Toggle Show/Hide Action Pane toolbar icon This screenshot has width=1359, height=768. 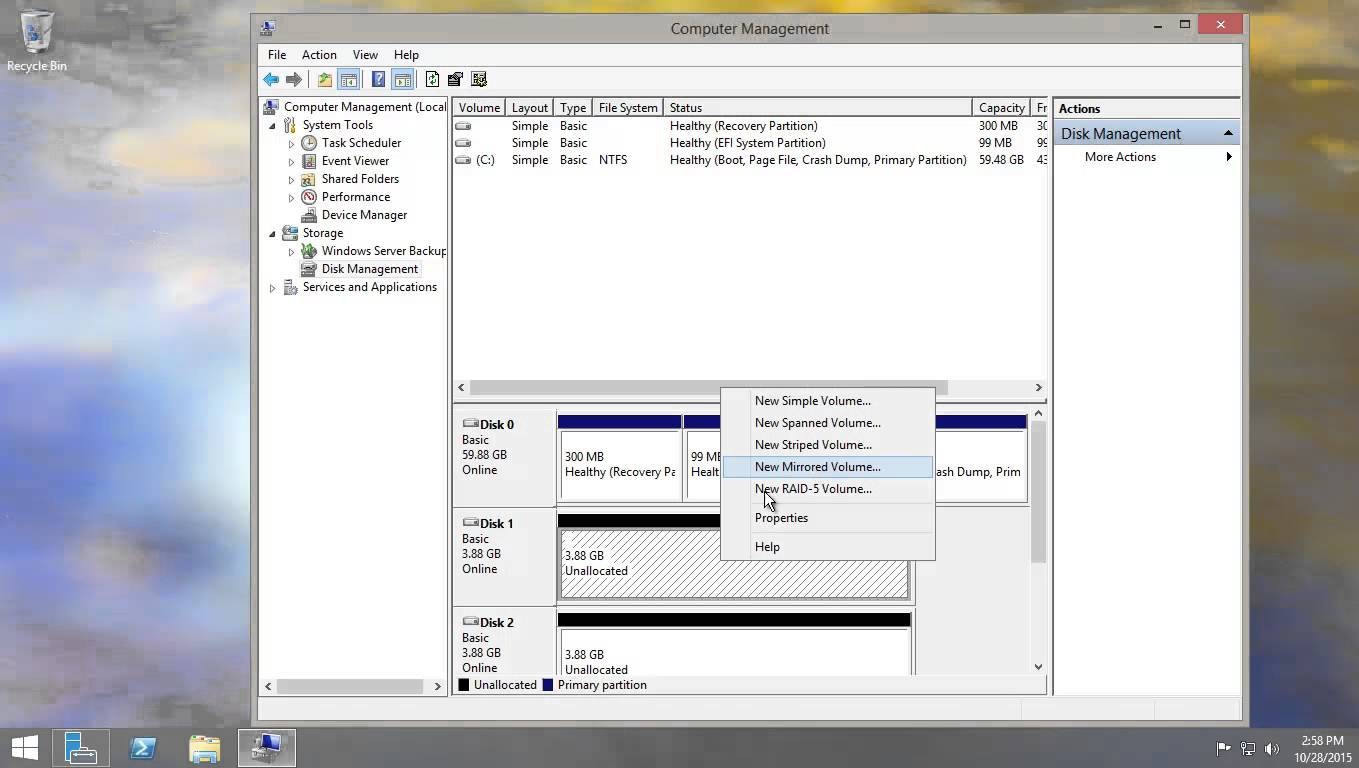(x=402, y=79)
